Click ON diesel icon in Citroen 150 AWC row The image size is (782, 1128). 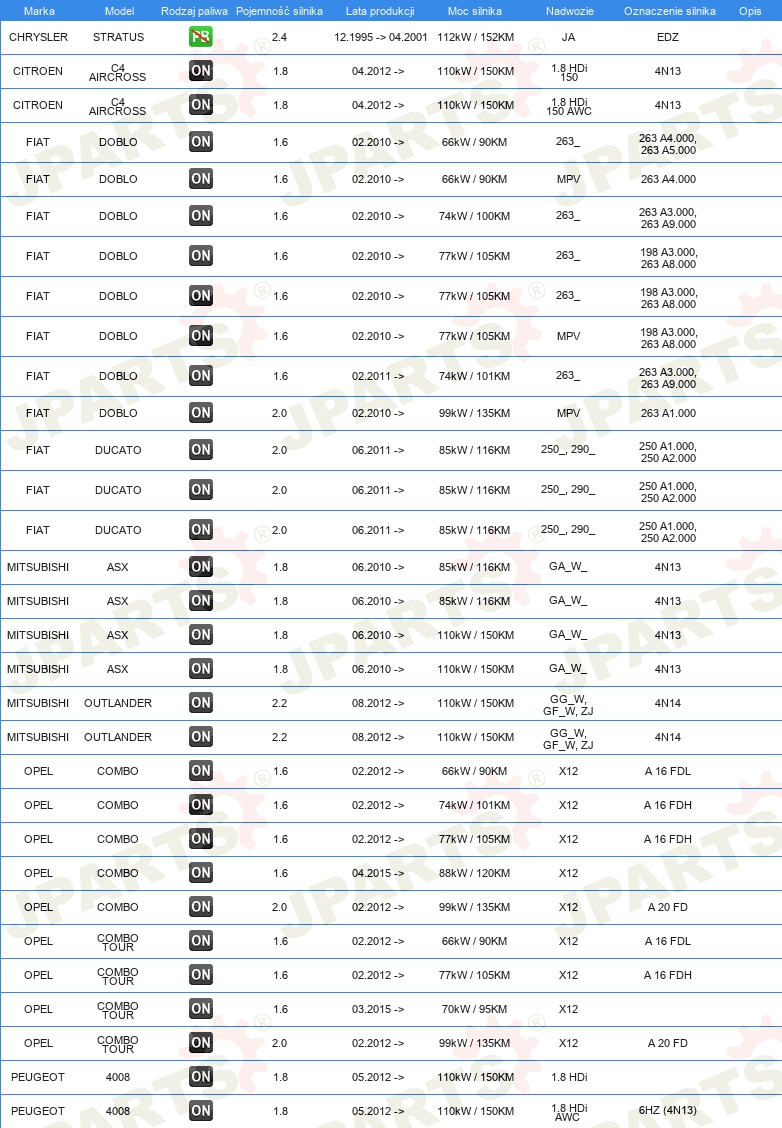201,105
